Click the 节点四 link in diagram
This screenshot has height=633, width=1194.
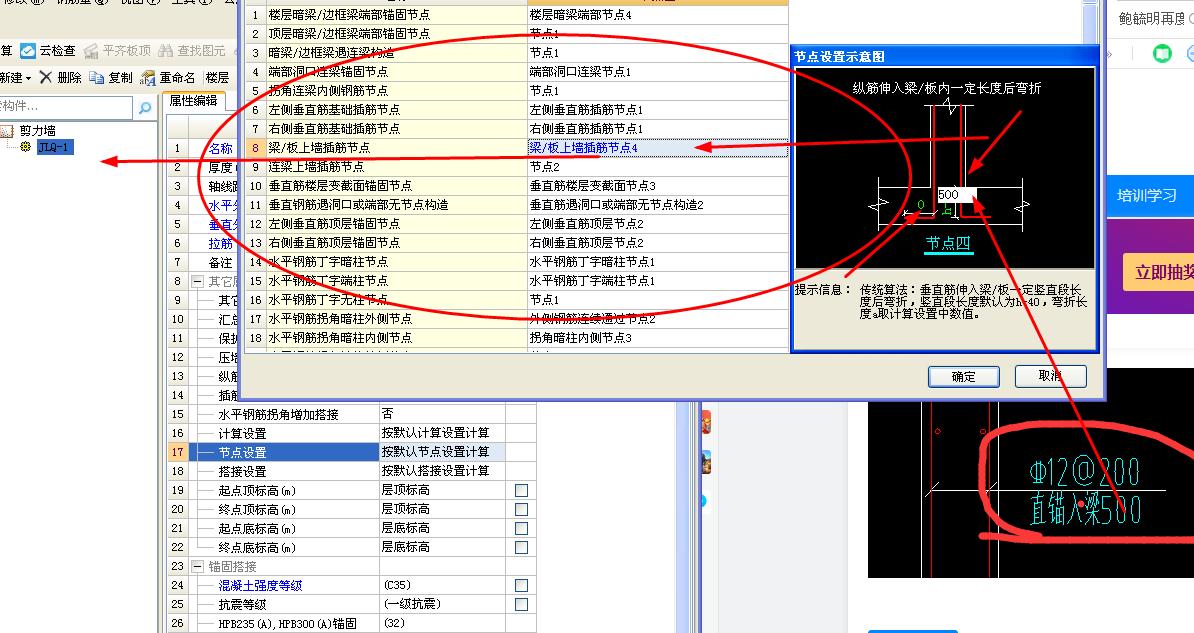948,244
